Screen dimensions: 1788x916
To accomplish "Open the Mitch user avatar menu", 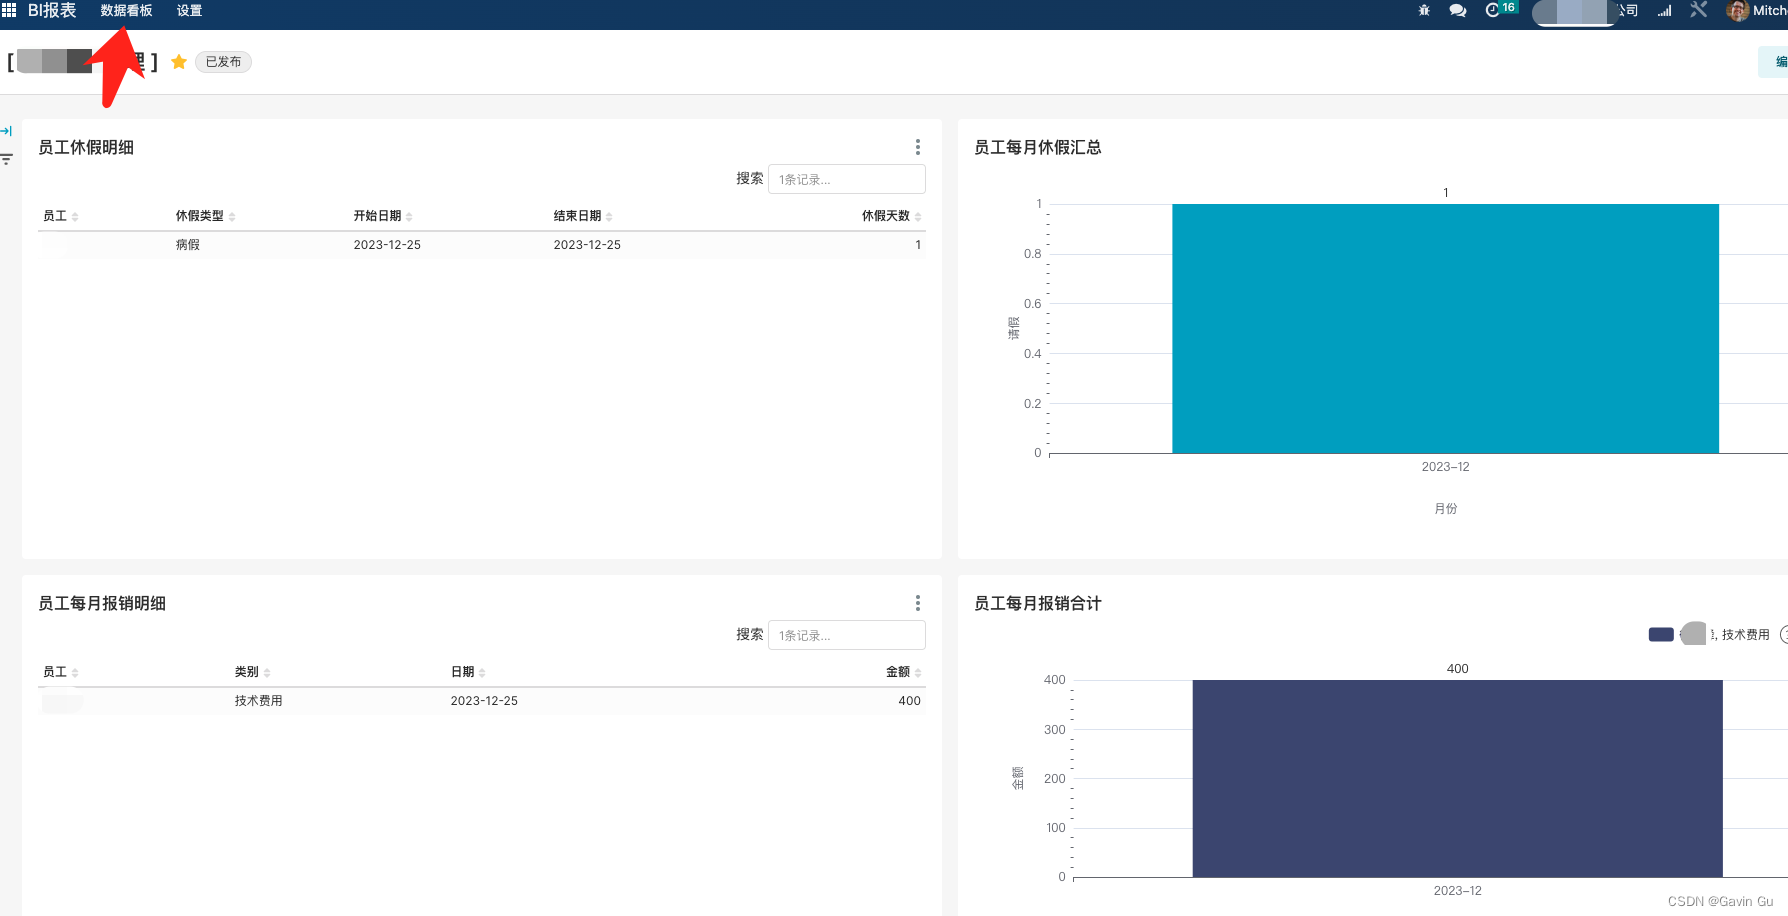I will 1756,10.
